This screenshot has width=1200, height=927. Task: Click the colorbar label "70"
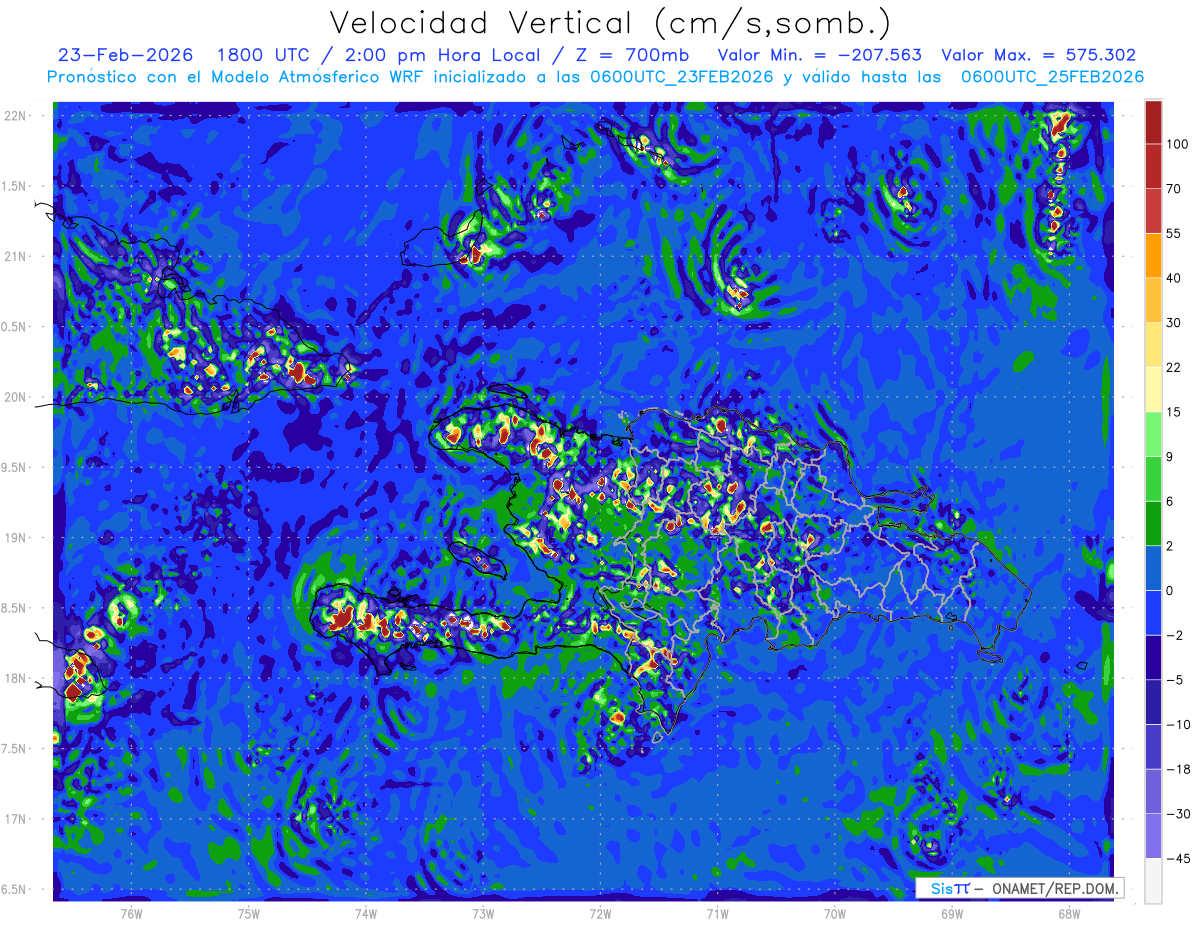(x=1174, y=188)
